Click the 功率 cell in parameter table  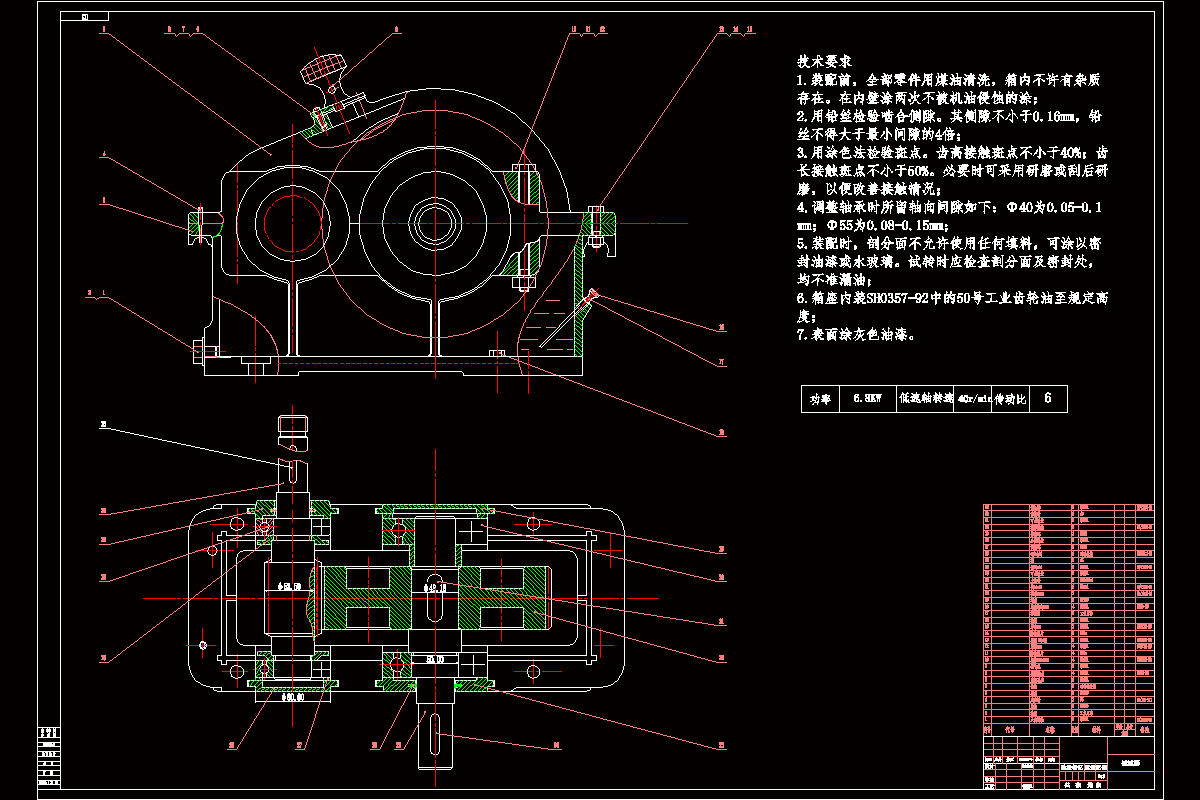(820, 399)
